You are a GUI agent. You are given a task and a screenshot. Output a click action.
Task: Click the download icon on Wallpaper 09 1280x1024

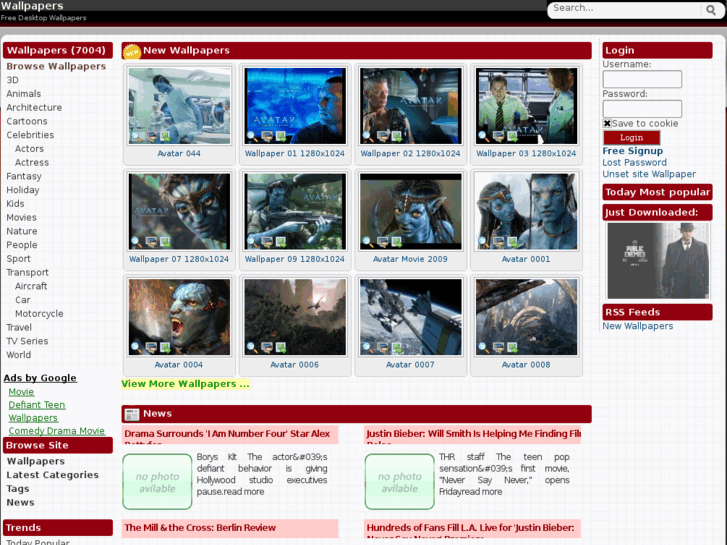coord(281,242)
